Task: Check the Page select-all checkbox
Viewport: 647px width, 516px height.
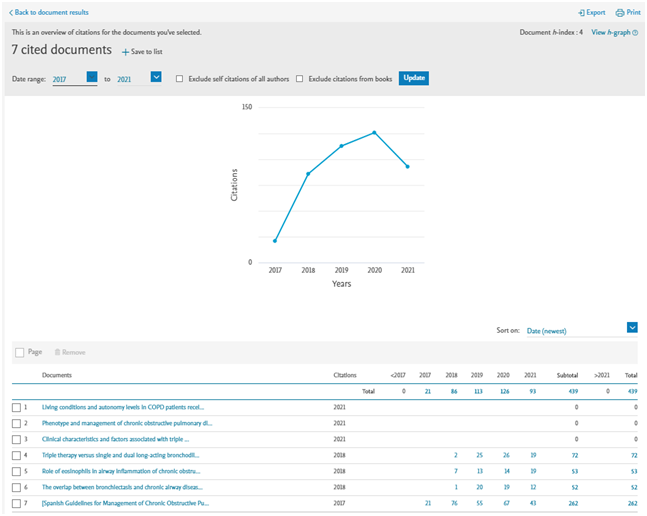Action: (19, 352)
